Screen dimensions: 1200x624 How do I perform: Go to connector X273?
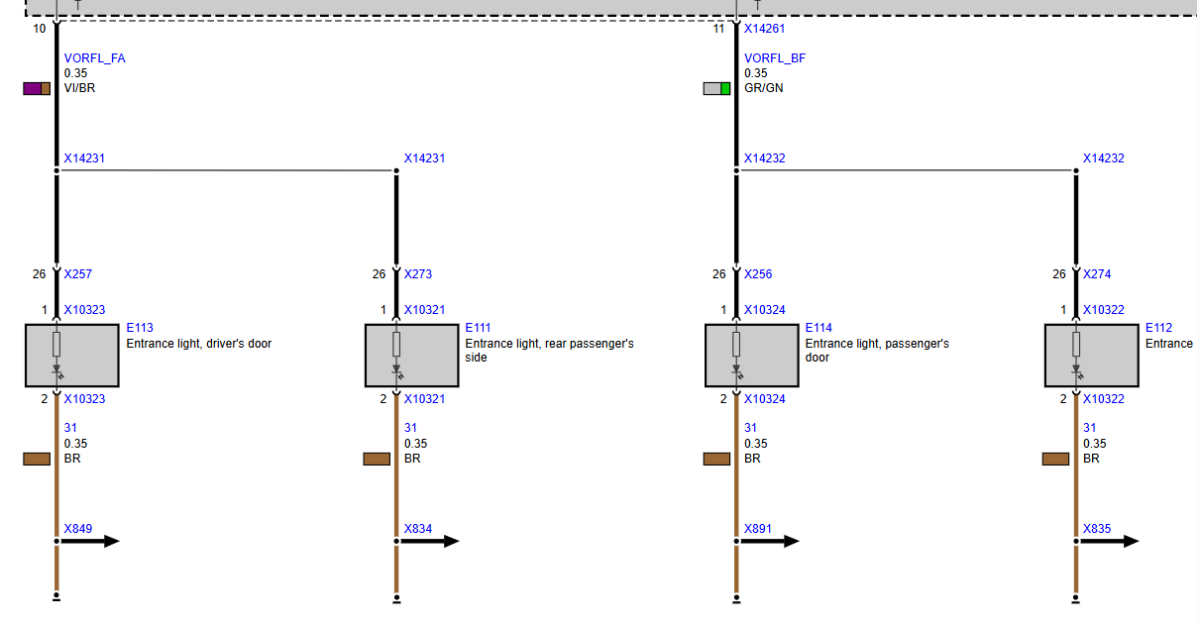pos(418,274)
